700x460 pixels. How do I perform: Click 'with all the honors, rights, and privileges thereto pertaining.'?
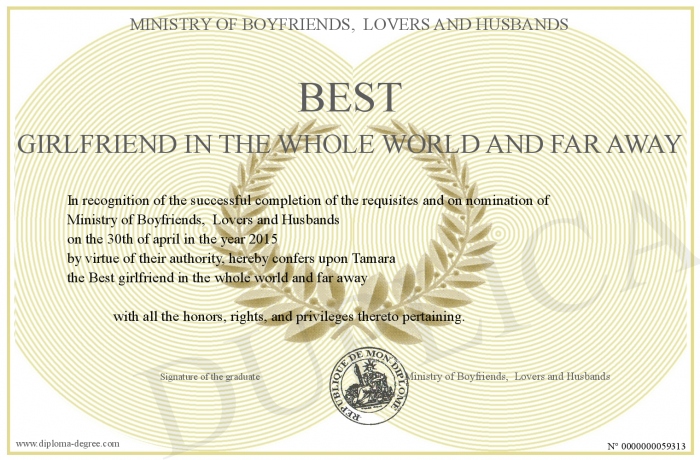289,317
